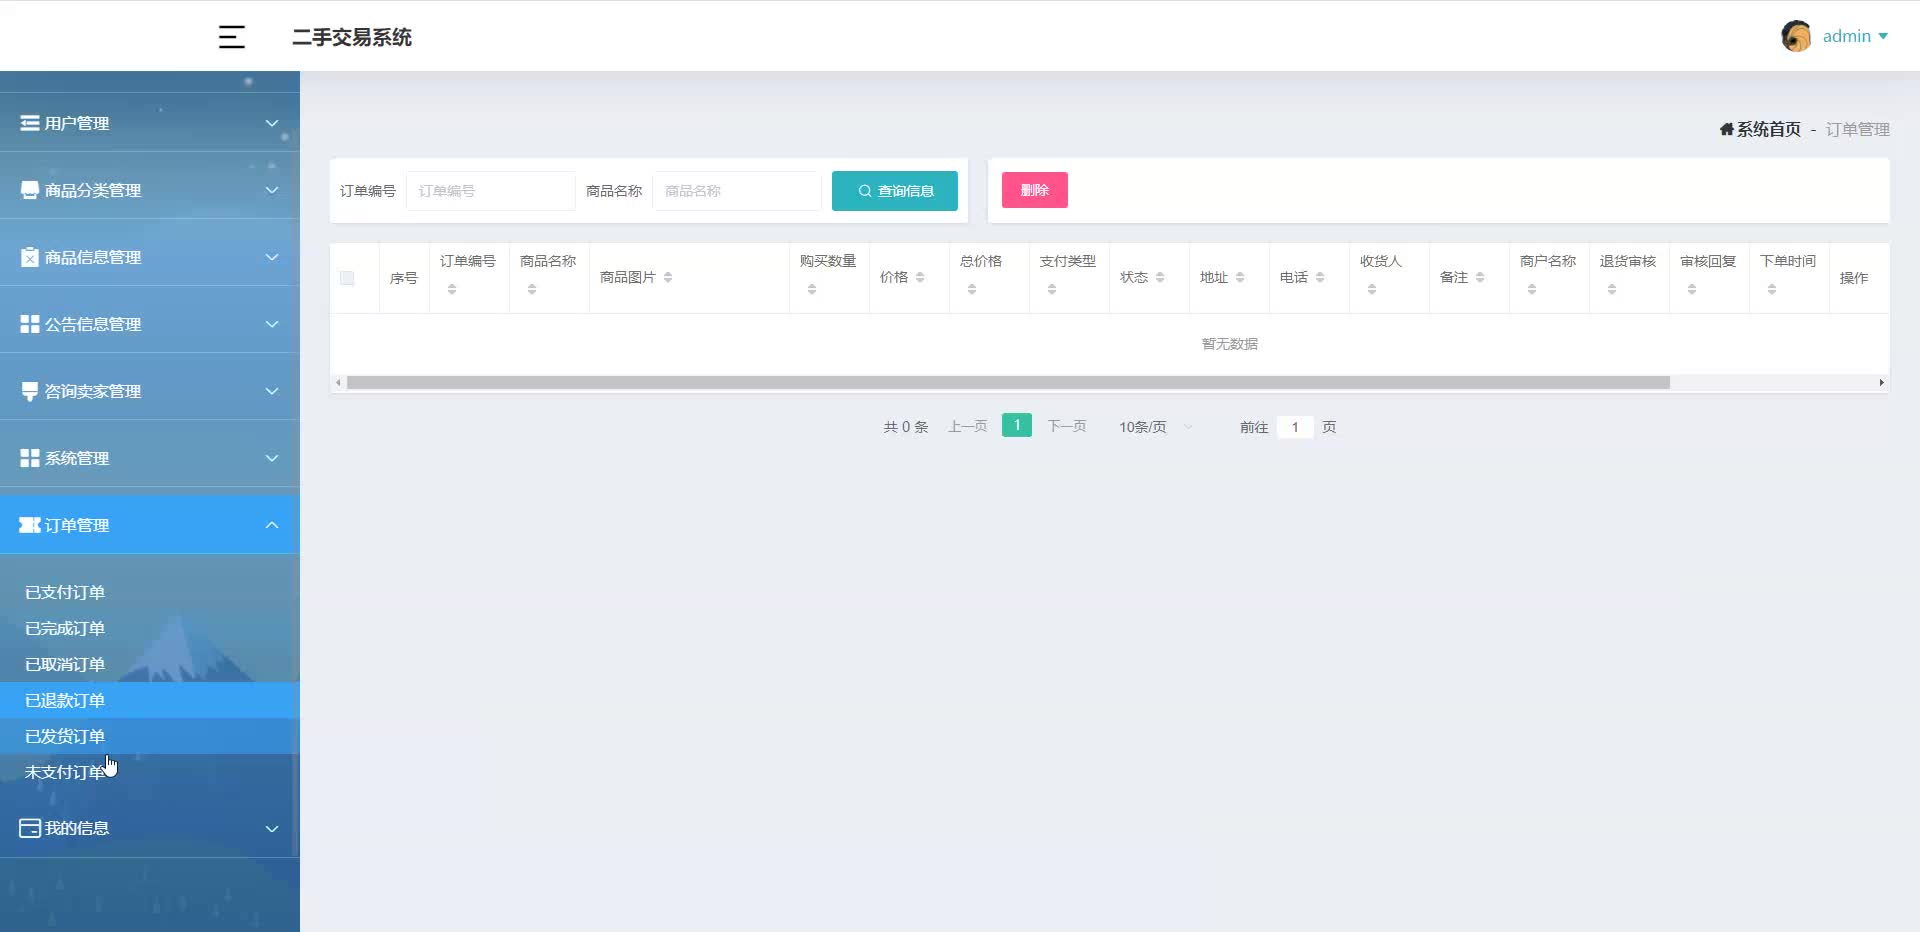The height and width of the screenshot is (932, 1920).
Task: Sort by 总价格 column arrows
Action: [x=972, y=289]
